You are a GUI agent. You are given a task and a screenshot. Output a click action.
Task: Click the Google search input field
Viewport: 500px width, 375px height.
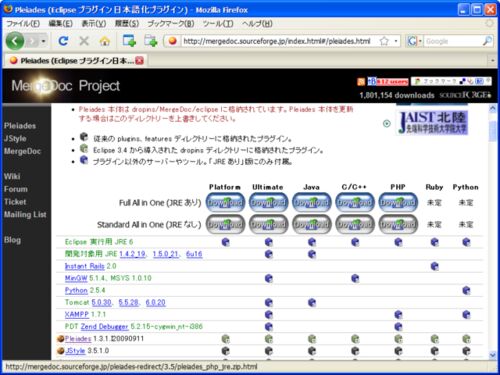click(x=453, y=41)
